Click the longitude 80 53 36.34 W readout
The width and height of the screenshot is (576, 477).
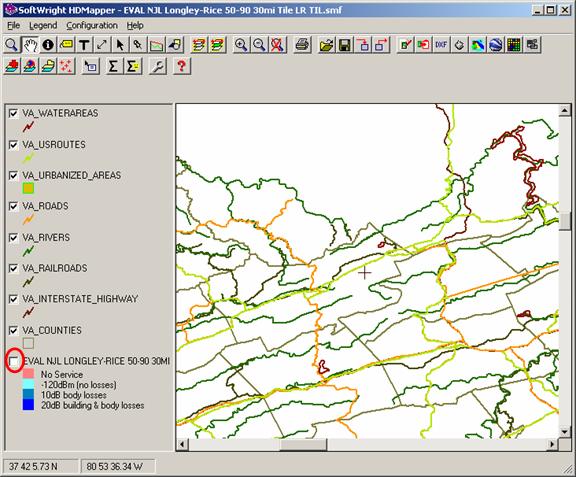pos(115,467)
